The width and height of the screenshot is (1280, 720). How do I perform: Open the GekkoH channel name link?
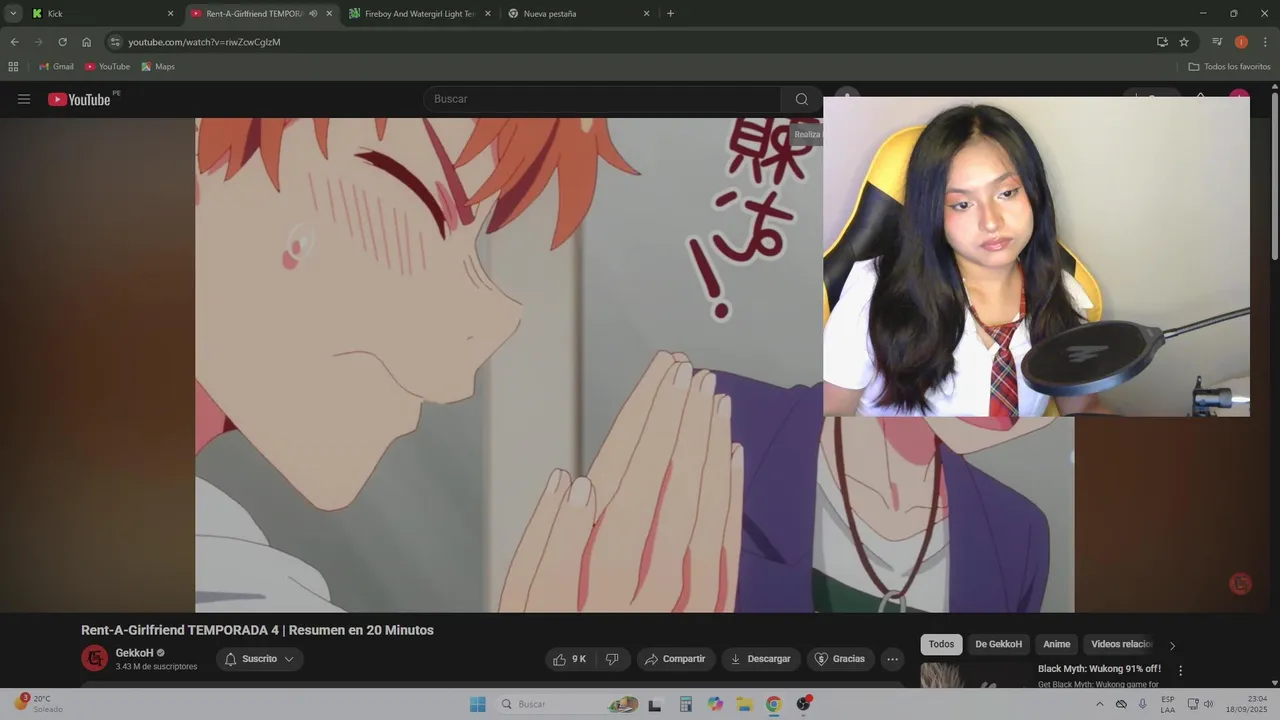pos(134,653)
